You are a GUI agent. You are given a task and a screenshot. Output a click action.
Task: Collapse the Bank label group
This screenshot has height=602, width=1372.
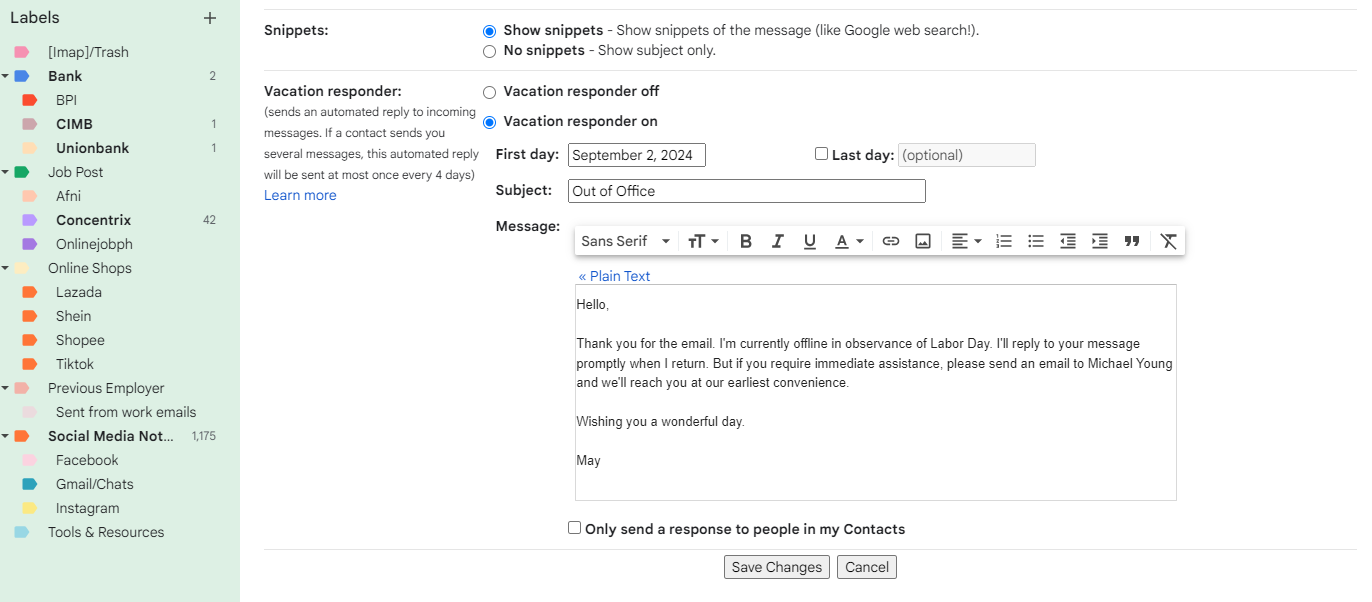[x=6, y=76]
